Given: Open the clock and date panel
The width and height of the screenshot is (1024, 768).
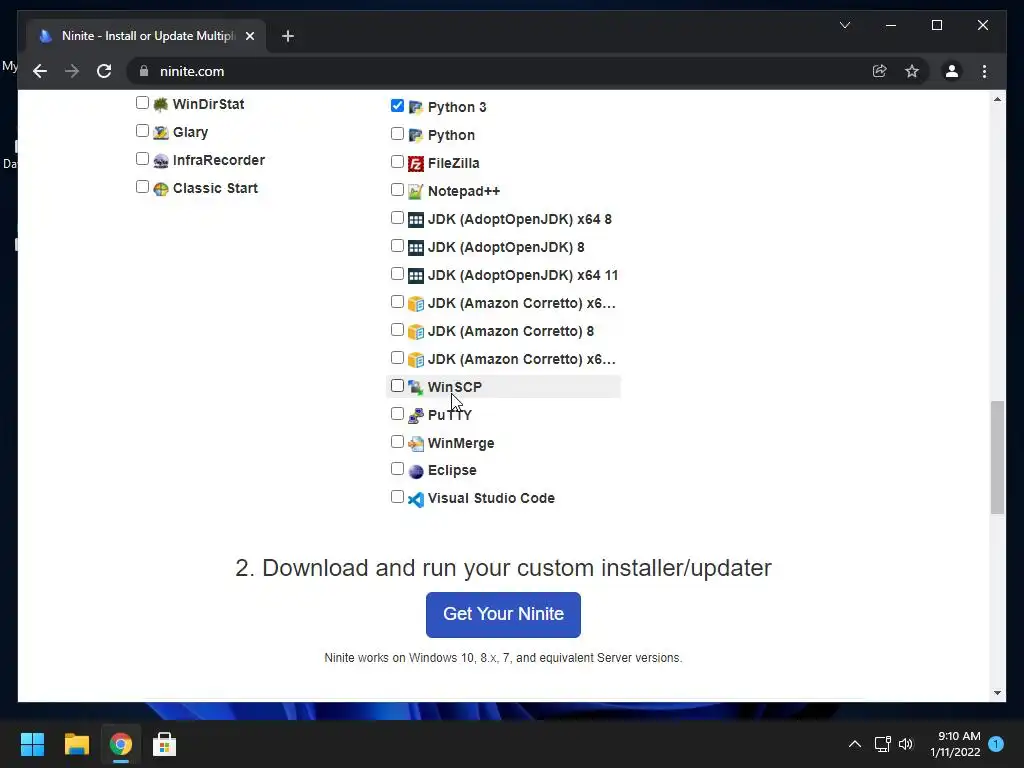Looking at the screenshot, I should (956, 744).
